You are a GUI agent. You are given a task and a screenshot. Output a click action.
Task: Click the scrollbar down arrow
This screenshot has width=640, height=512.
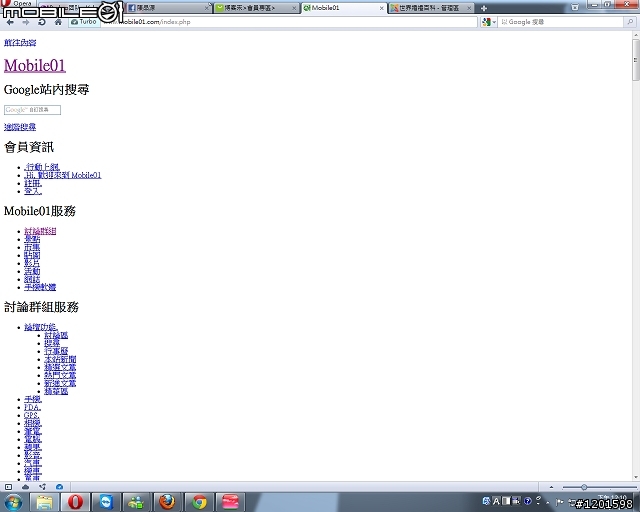point(636,477)
